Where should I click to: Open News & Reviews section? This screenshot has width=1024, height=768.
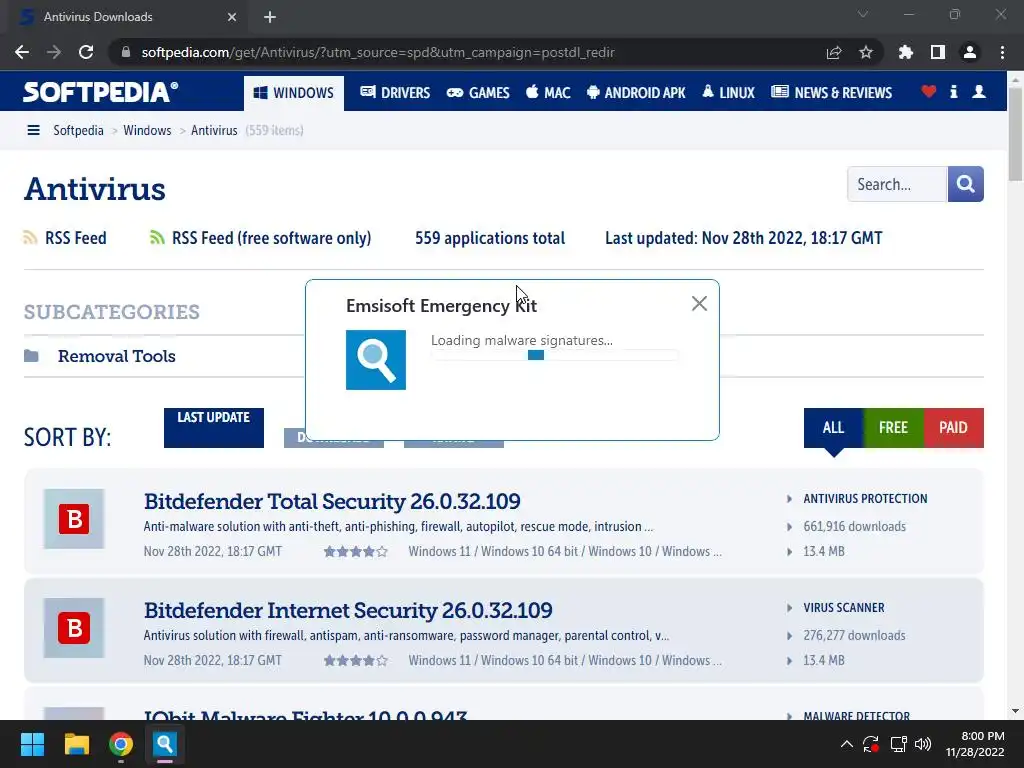831,93
